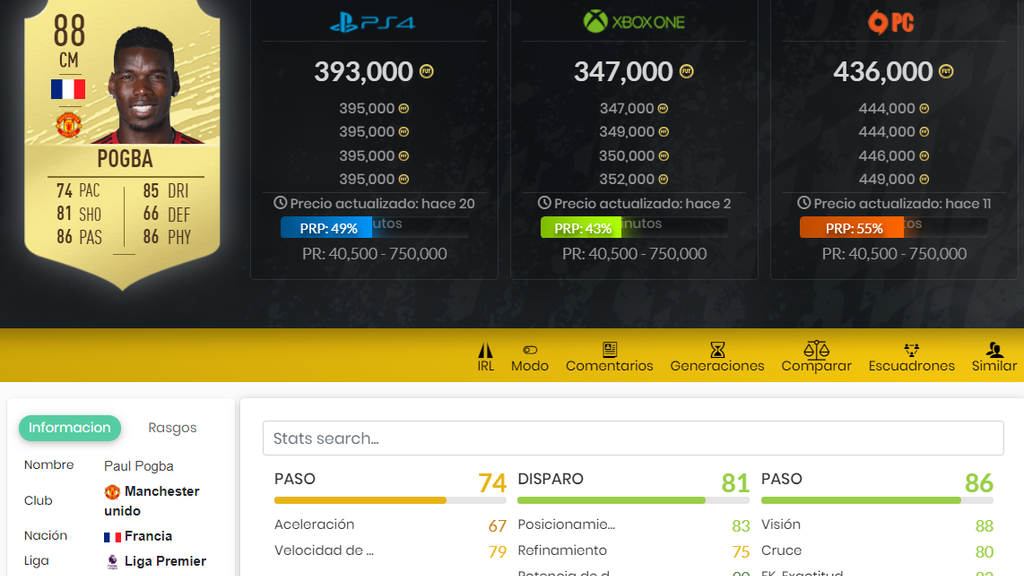The height and width of the screenshot is (576, 1024).
Task: Click the Refinamiento stat row
Action: coord(633,551)
